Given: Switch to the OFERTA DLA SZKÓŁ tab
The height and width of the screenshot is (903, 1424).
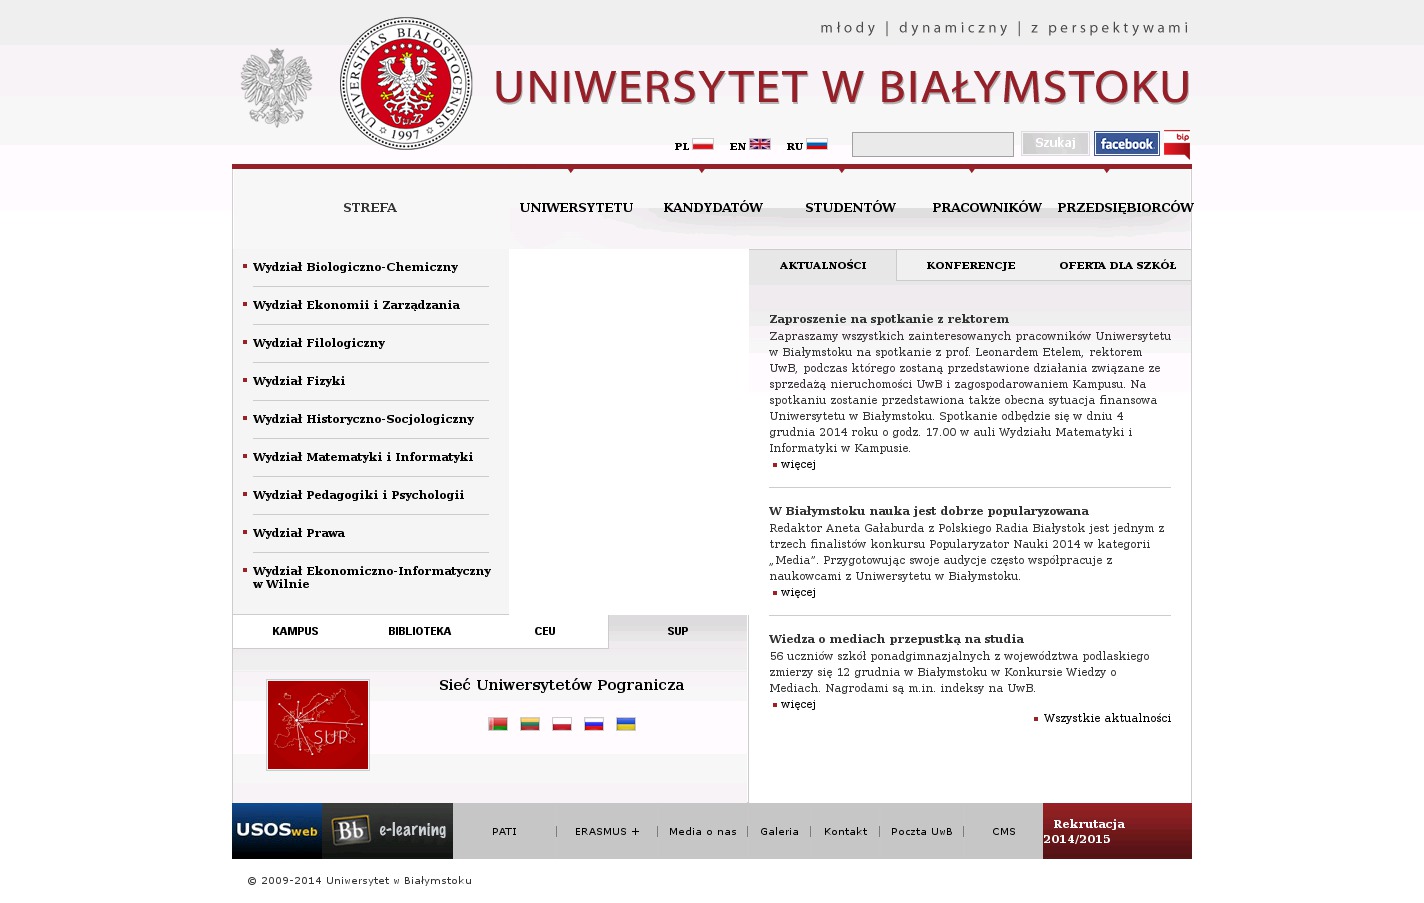Looking at the screenshot, I should [x=1118, y=265].
